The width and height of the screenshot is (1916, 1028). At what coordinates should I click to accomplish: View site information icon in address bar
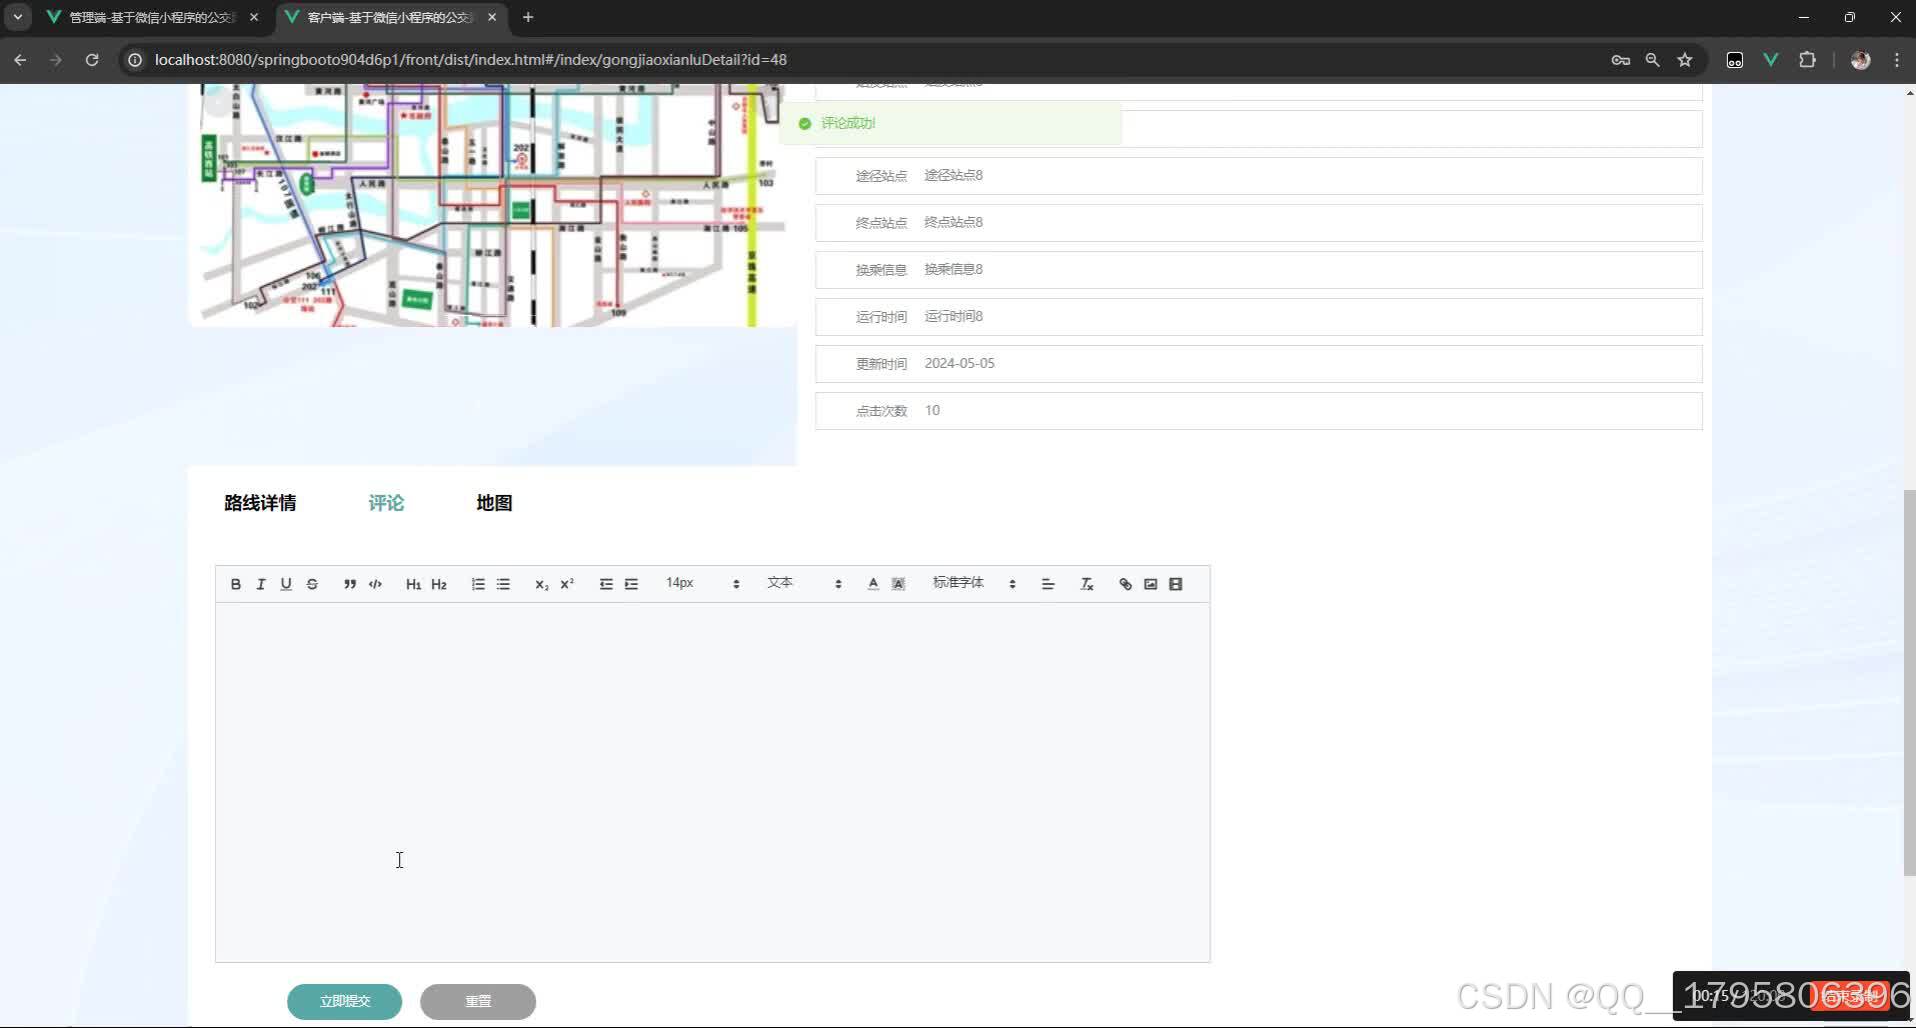[x=135, y=60]
